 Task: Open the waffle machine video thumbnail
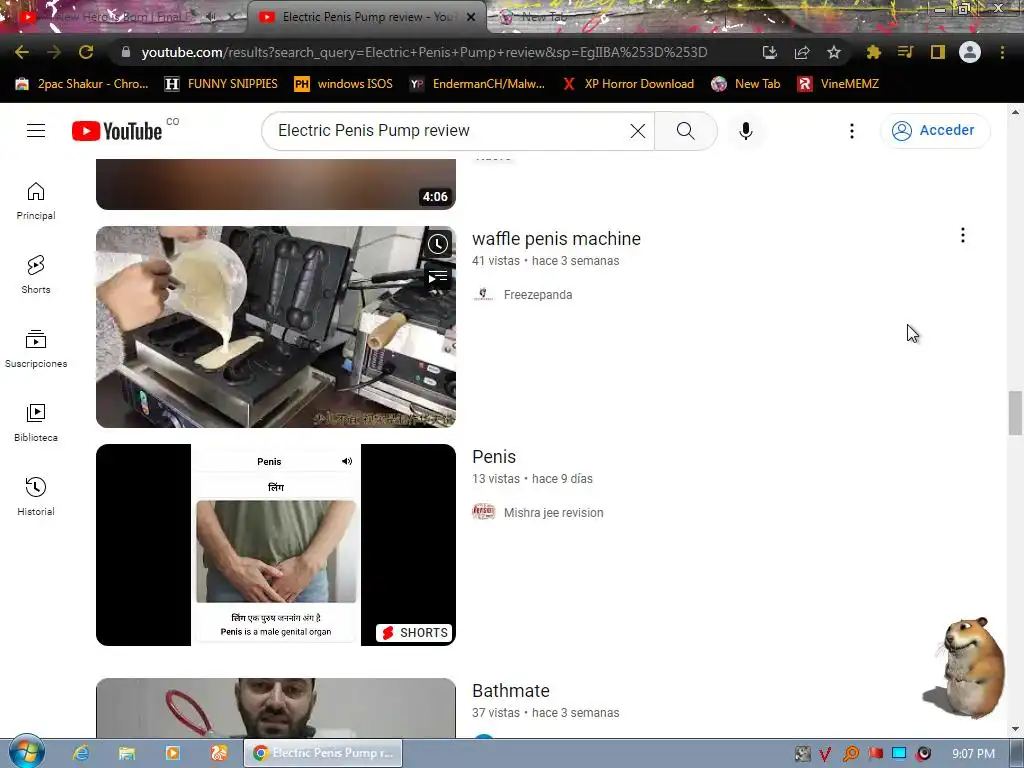(x=276, y=327)
